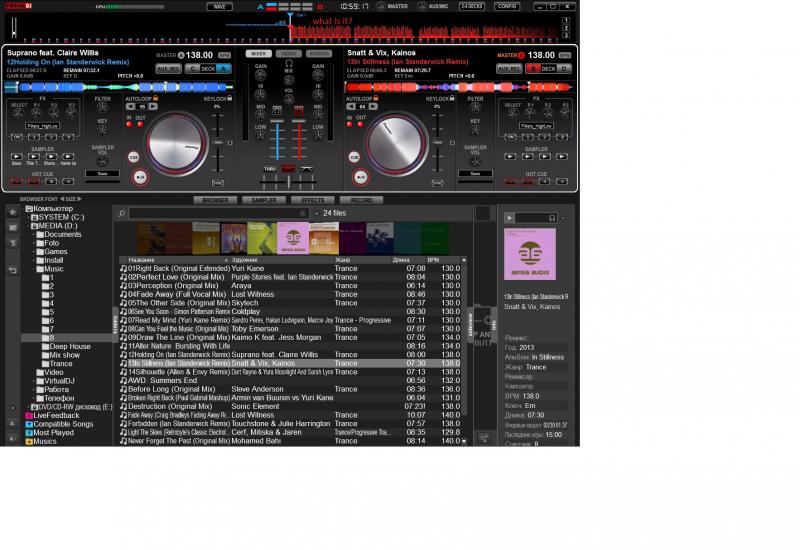Play preview in the info panel
This screenshot has height=550, width=800.
click(x=509, y=218)
